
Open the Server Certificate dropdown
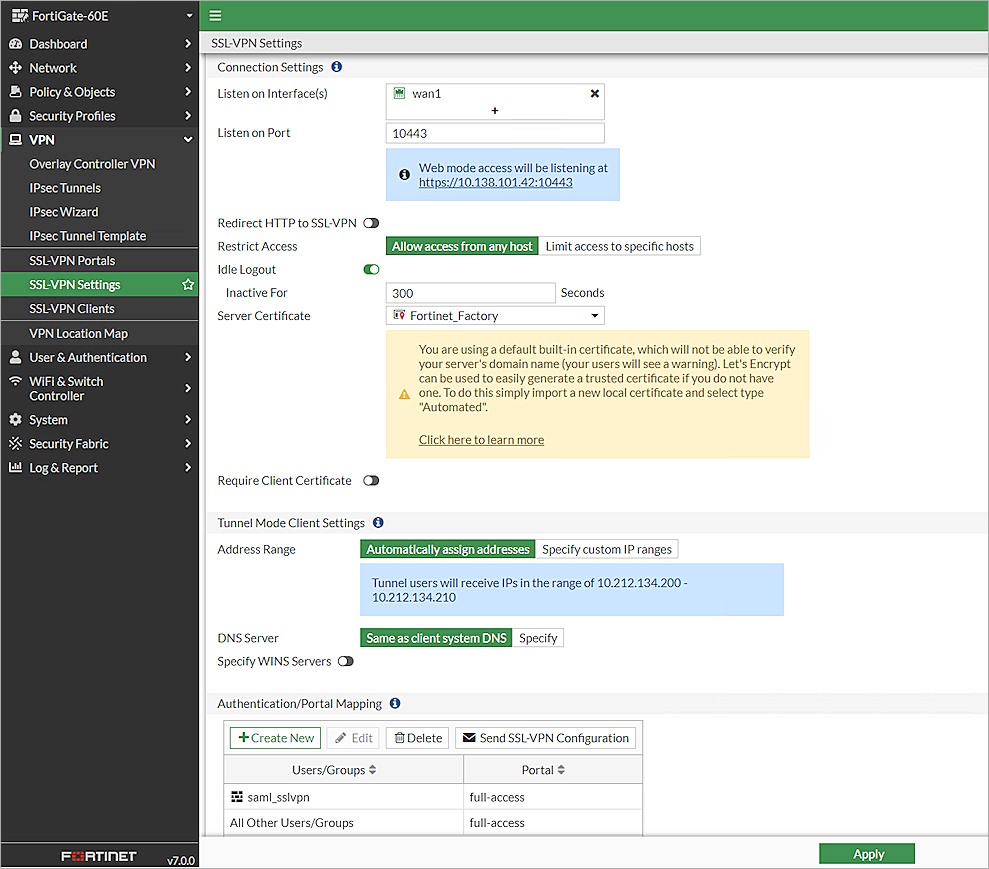495,316
